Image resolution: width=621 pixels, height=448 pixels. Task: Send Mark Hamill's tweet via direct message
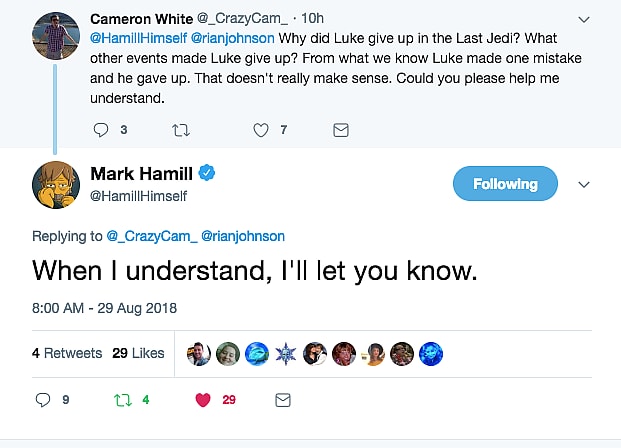click(x=283, y=400)
